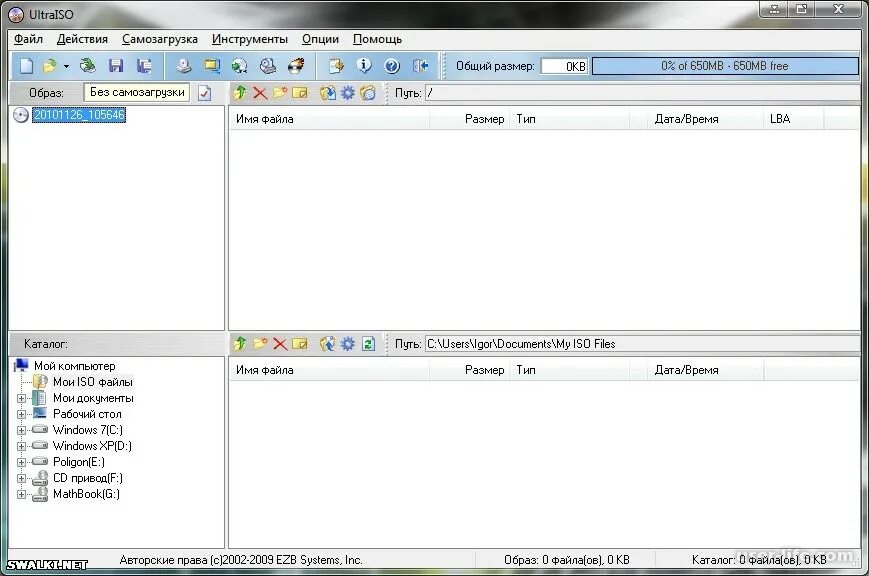
Task: Select Мои ISO файлы in the tree
Action: click(x=93, y=382)
